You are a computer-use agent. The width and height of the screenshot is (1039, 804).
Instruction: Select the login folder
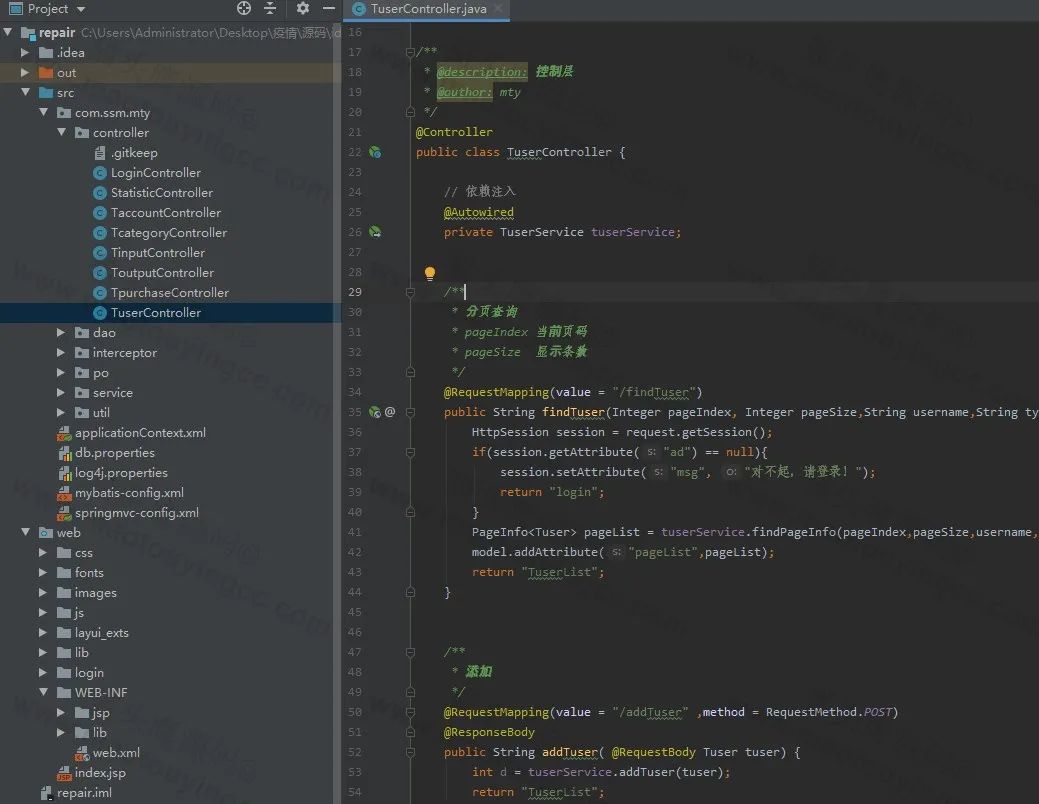pos(89,672)
